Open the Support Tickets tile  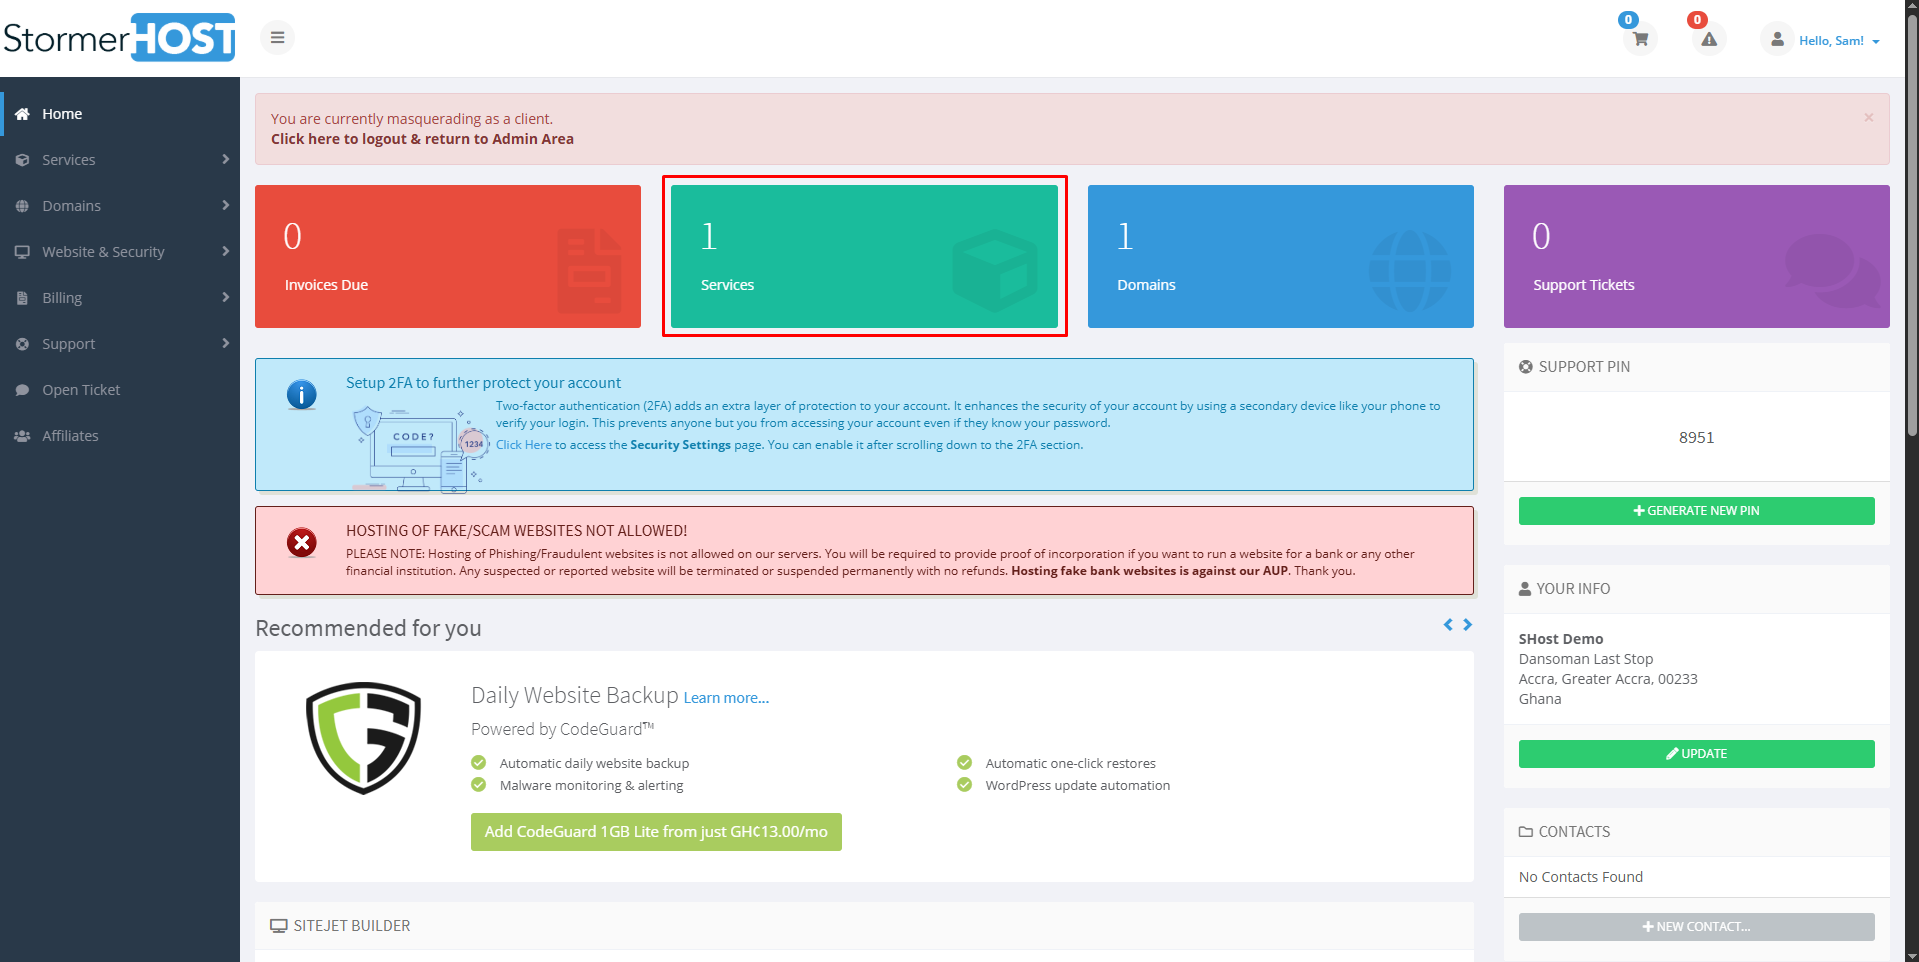click(1697, 256)
